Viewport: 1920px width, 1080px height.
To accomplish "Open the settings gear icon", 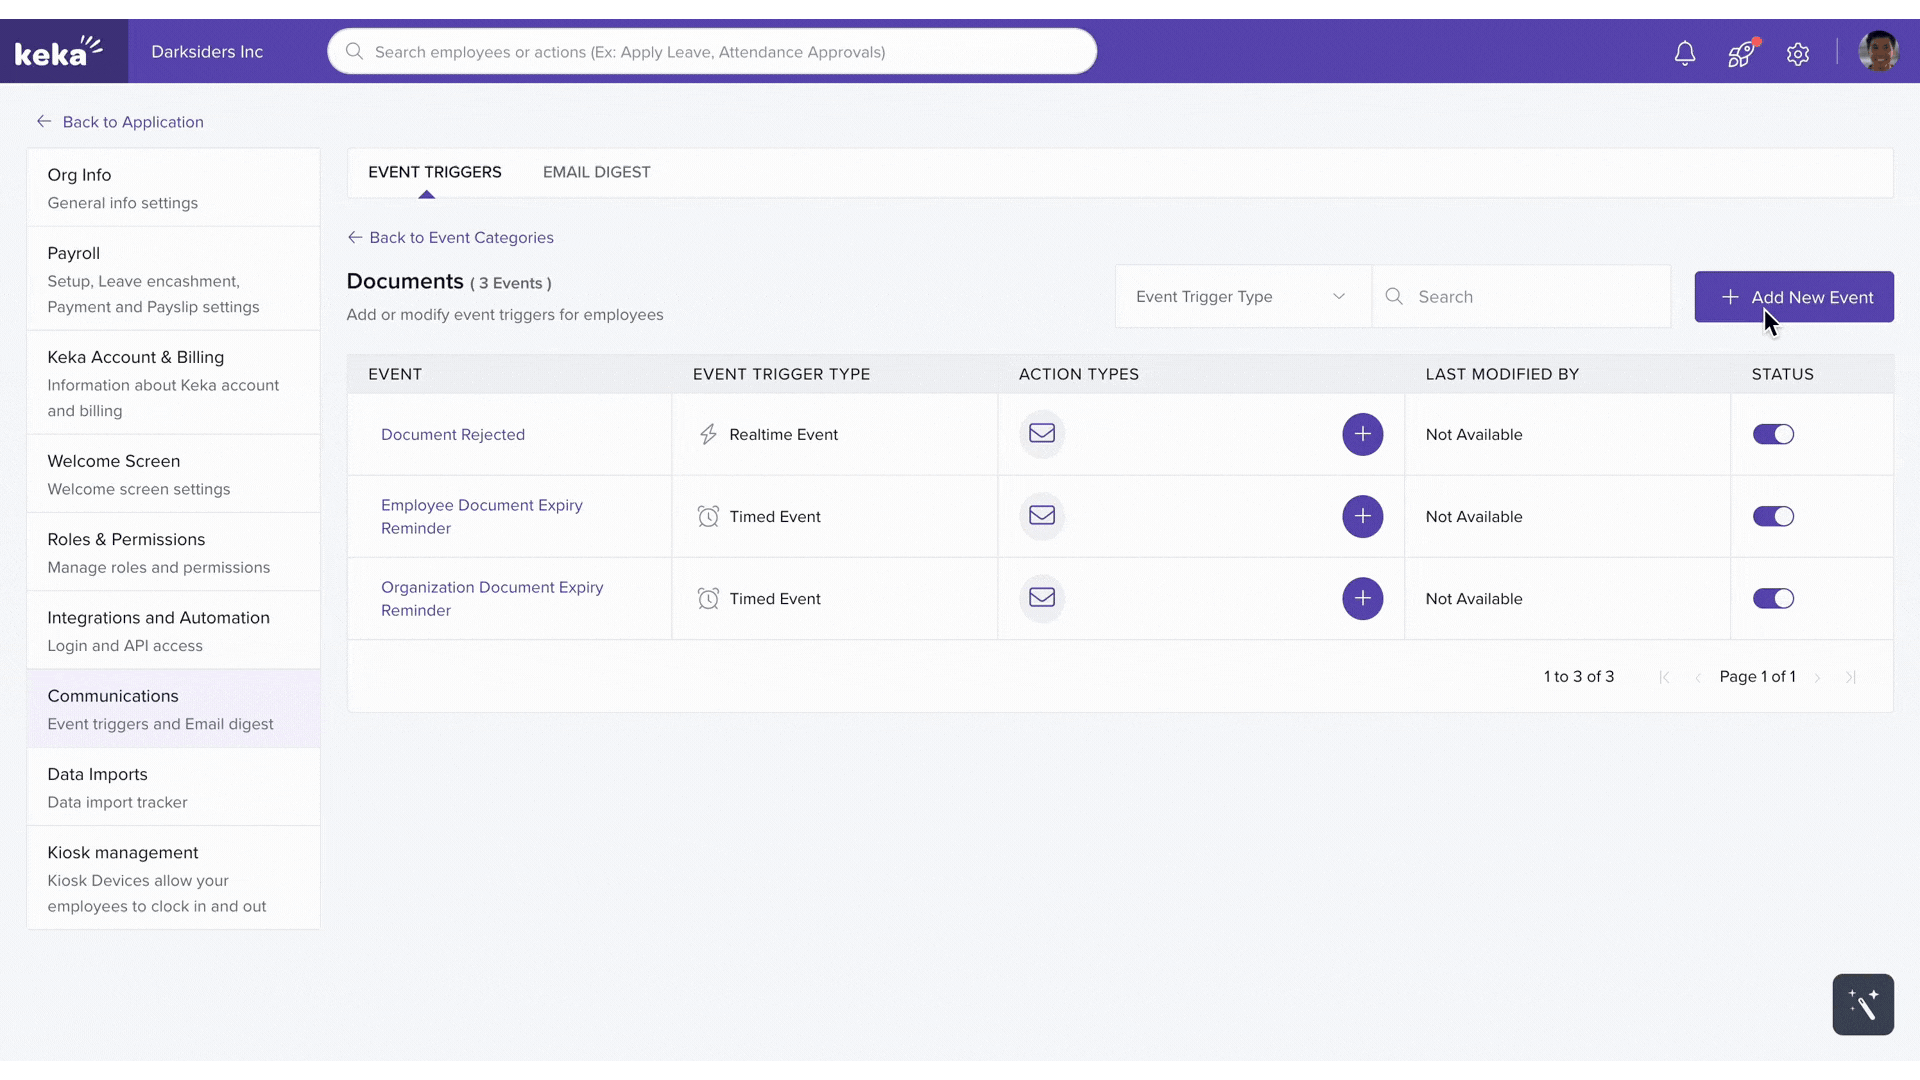I will tap(1798, 54).
